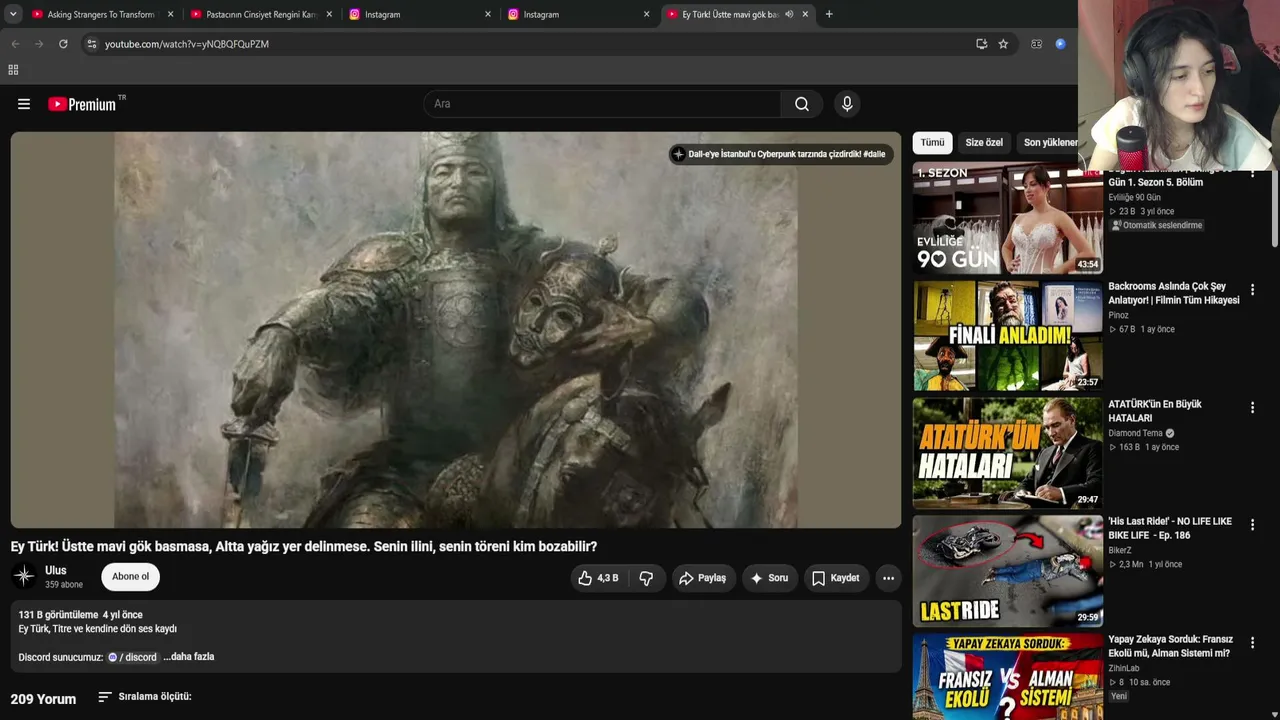The image size is (1280, 720).
Task: Open the ATATÜRK'ün En Büyük HATALARI title
Action: coord(1155,411)
